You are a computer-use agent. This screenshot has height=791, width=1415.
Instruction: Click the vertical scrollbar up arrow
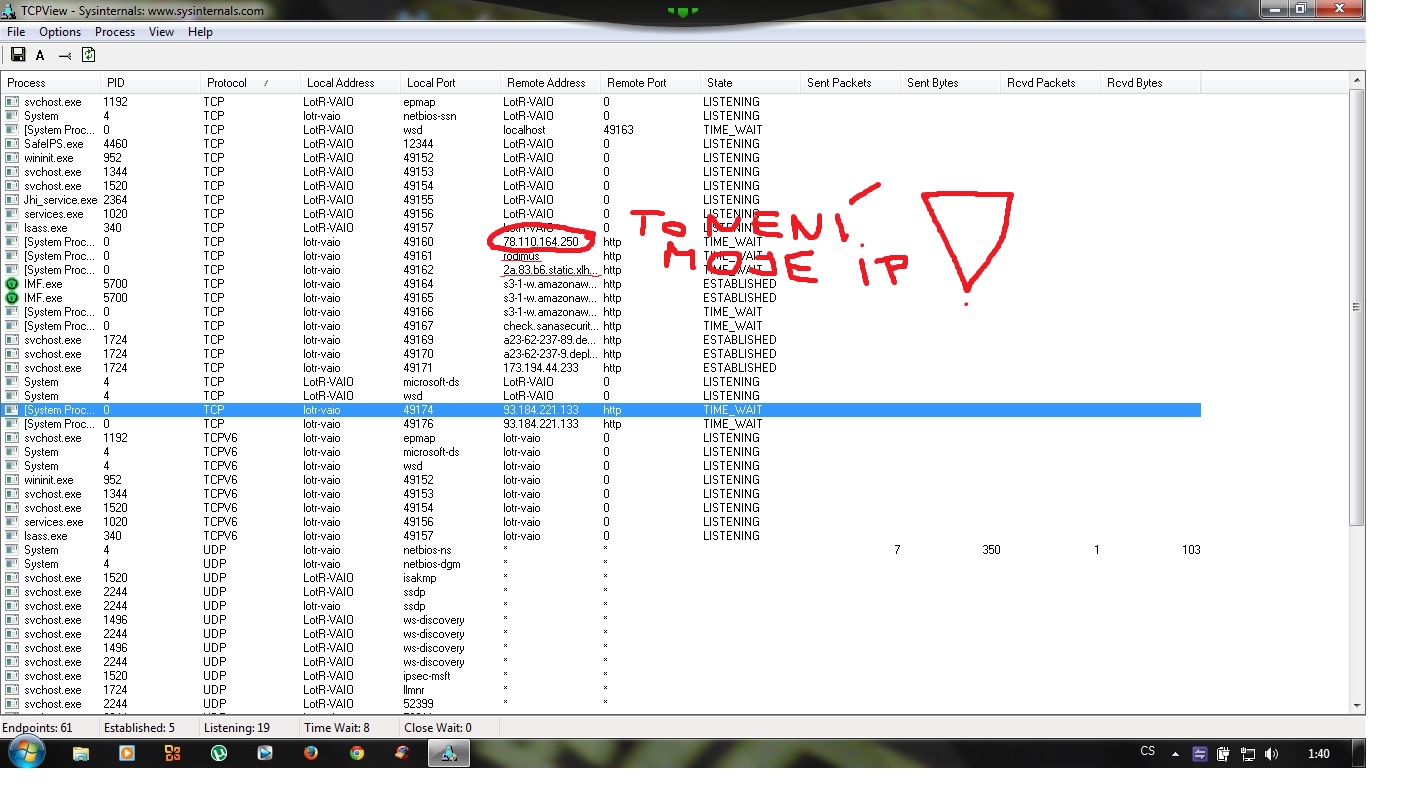pyautogui.click(x=1357, y=81)
